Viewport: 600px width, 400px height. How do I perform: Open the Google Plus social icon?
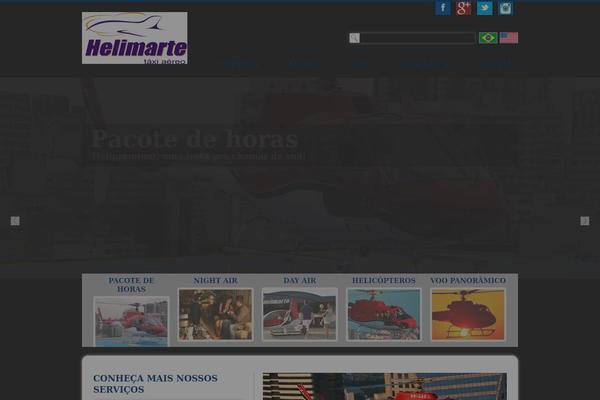point(463,8)
